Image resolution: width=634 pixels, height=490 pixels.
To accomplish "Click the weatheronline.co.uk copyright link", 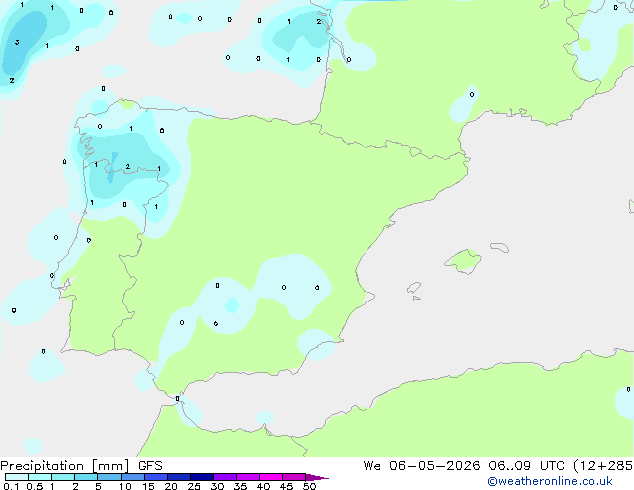I will (x=550, y=481).
